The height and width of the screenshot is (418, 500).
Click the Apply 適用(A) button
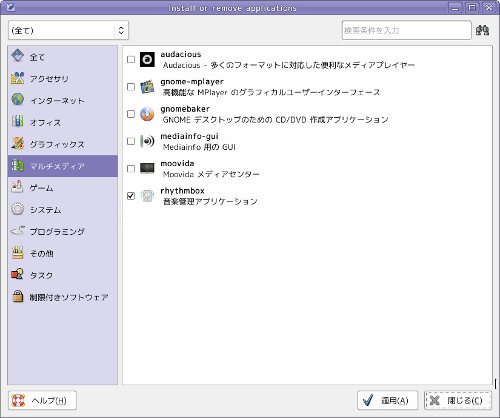387,400
